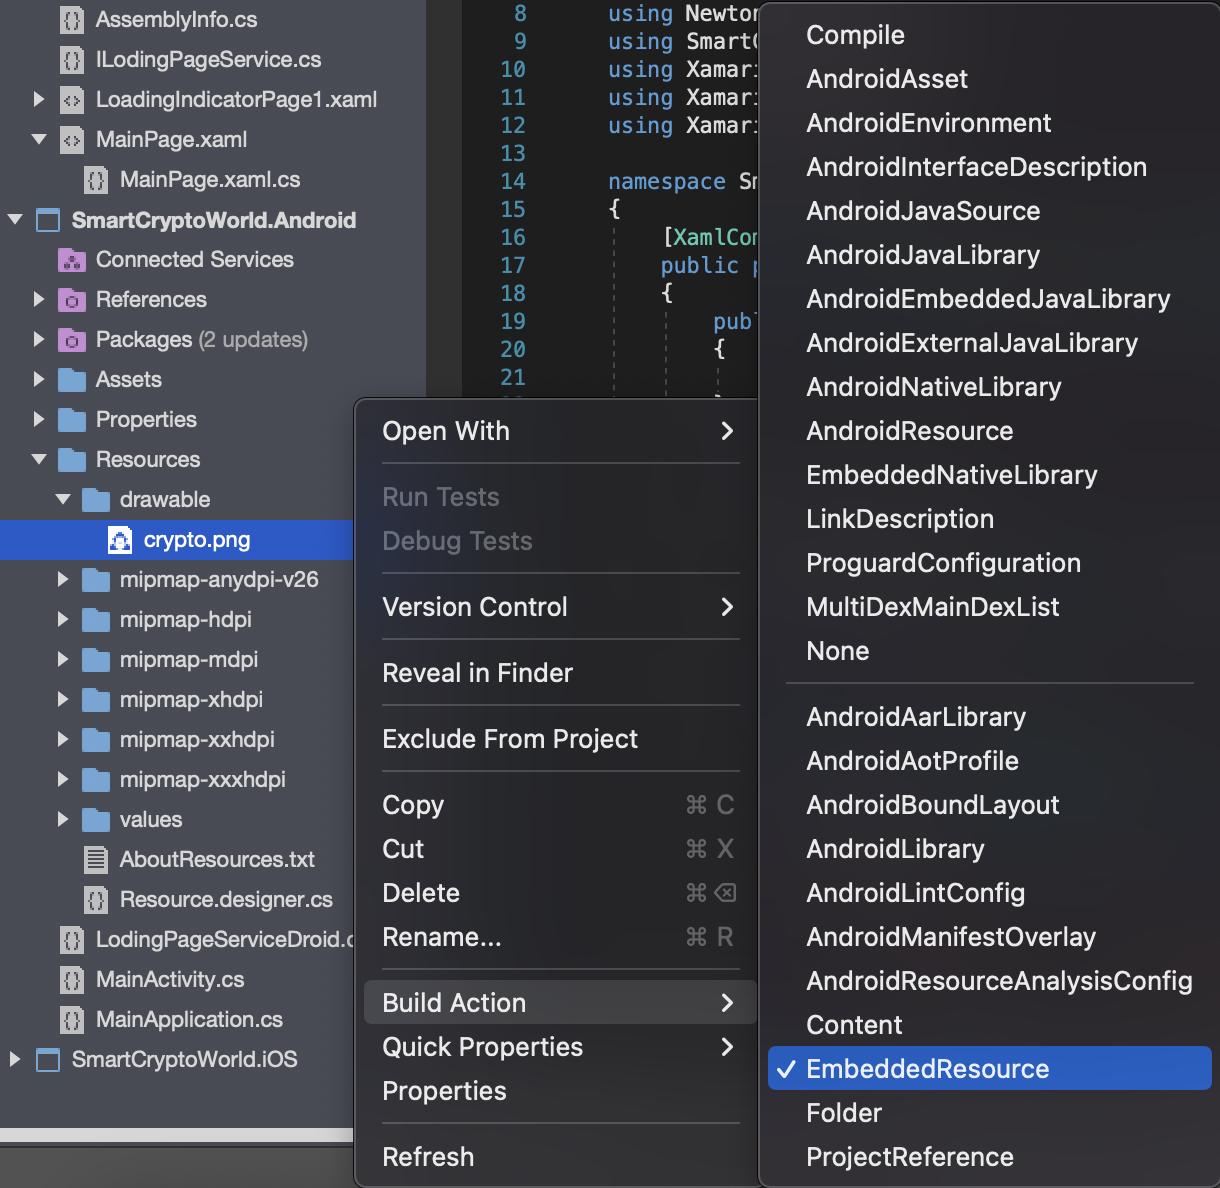Viewport: 1220px width, 1188px height.
Task: Click the LoadingIndicatorPage1.xaml file icon
Action: click(x=71, y=100)
